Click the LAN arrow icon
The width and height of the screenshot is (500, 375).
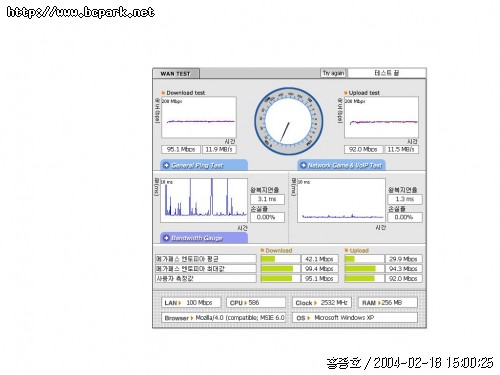point(180,303)
